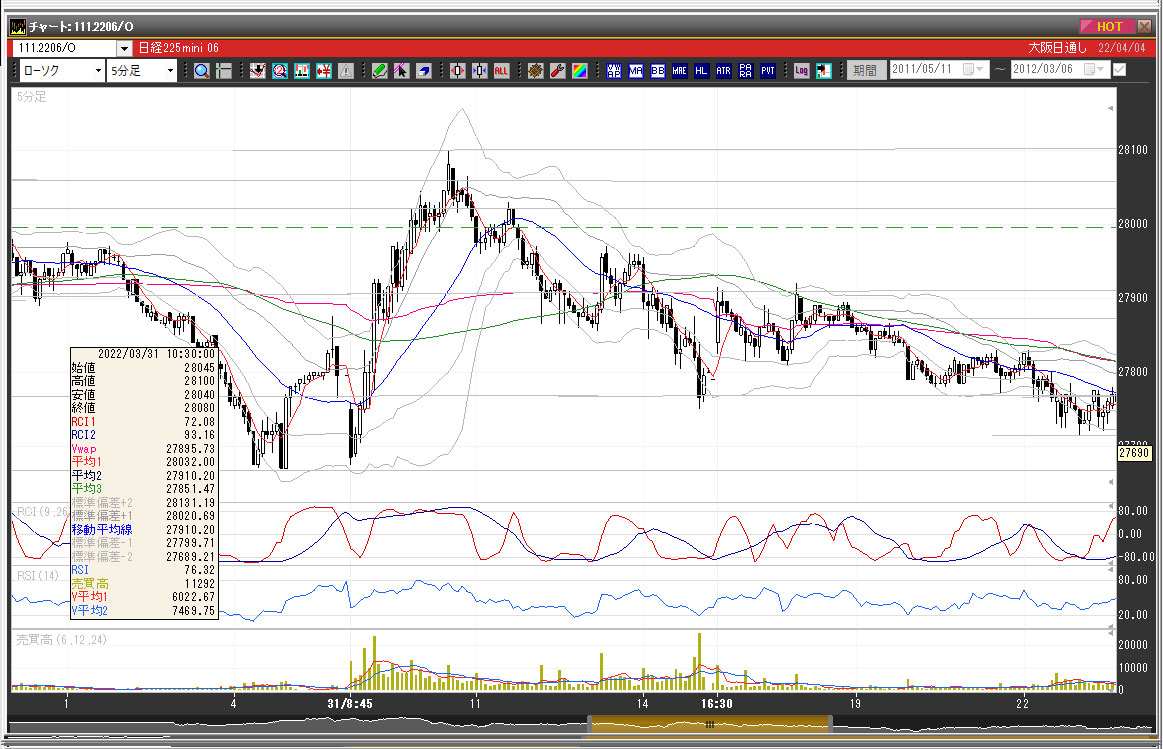
Task: Open the symbol code 111.2206/O dropdown arrow
Action: (x=124, y=48)
